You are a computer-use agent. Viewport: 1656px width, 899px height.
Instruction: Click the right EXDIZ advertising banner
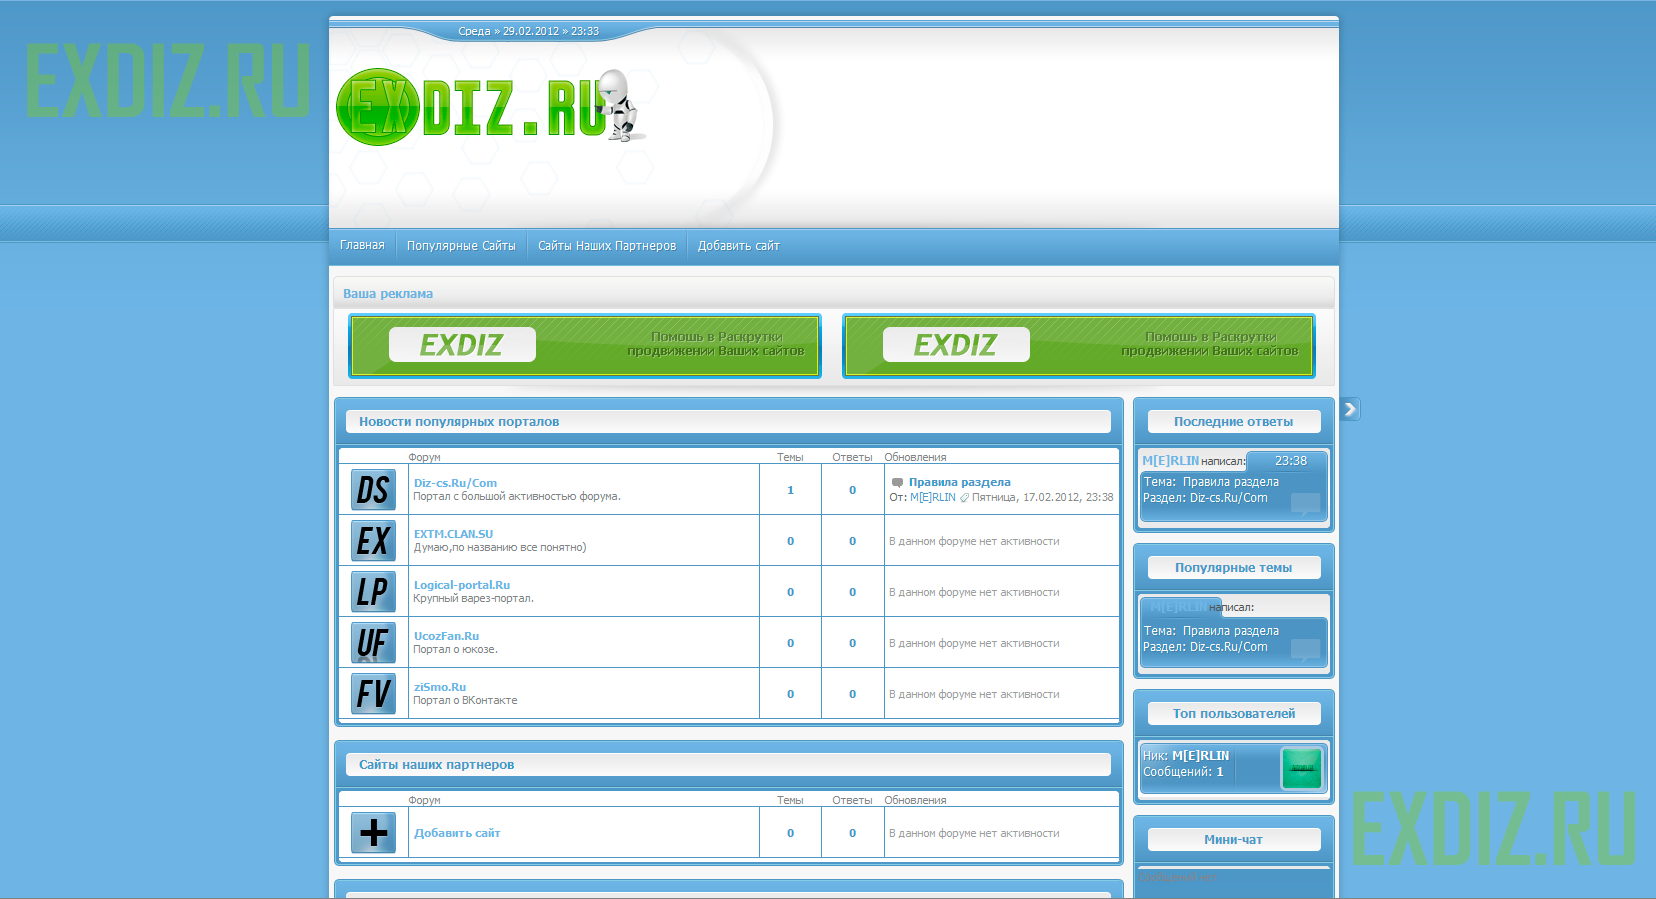click(1079, 346)
